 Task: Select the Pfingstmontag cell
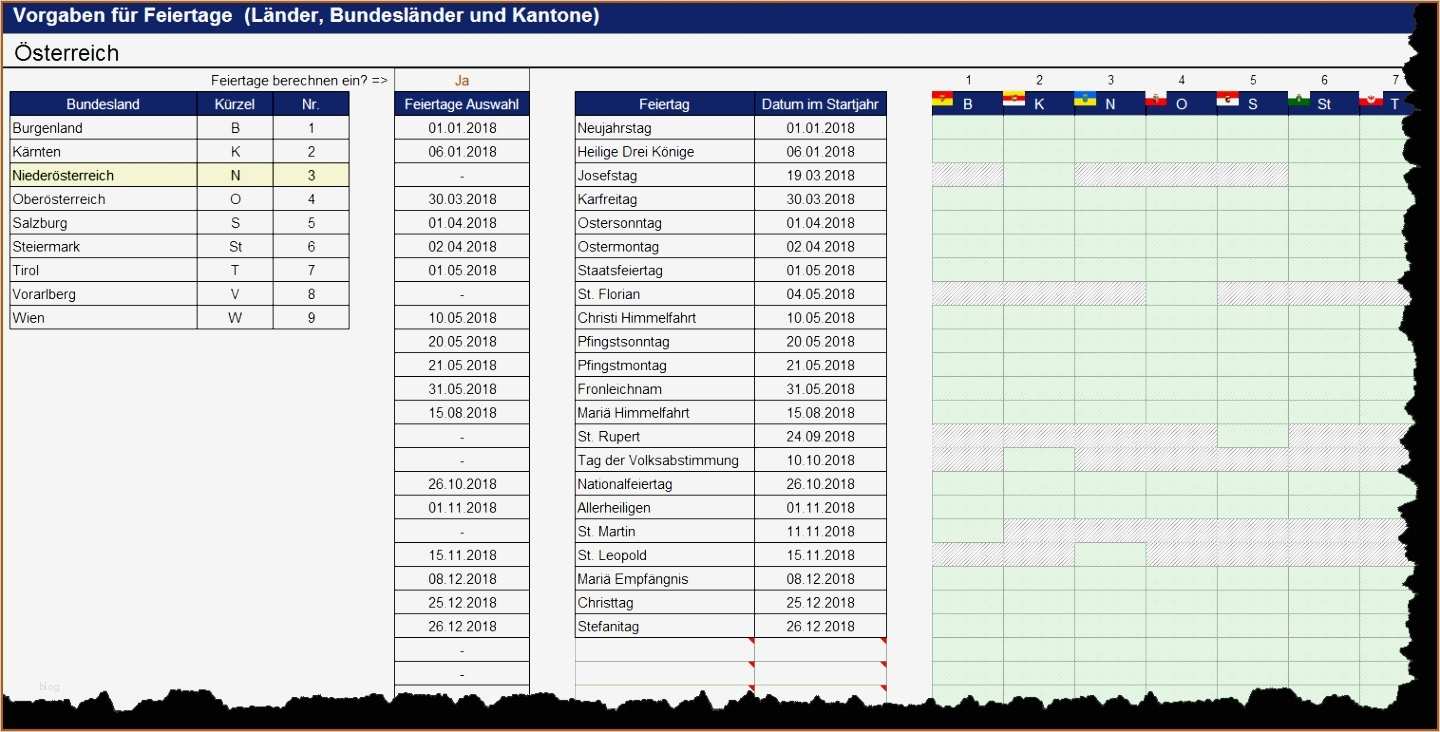(x=664, y=365)
